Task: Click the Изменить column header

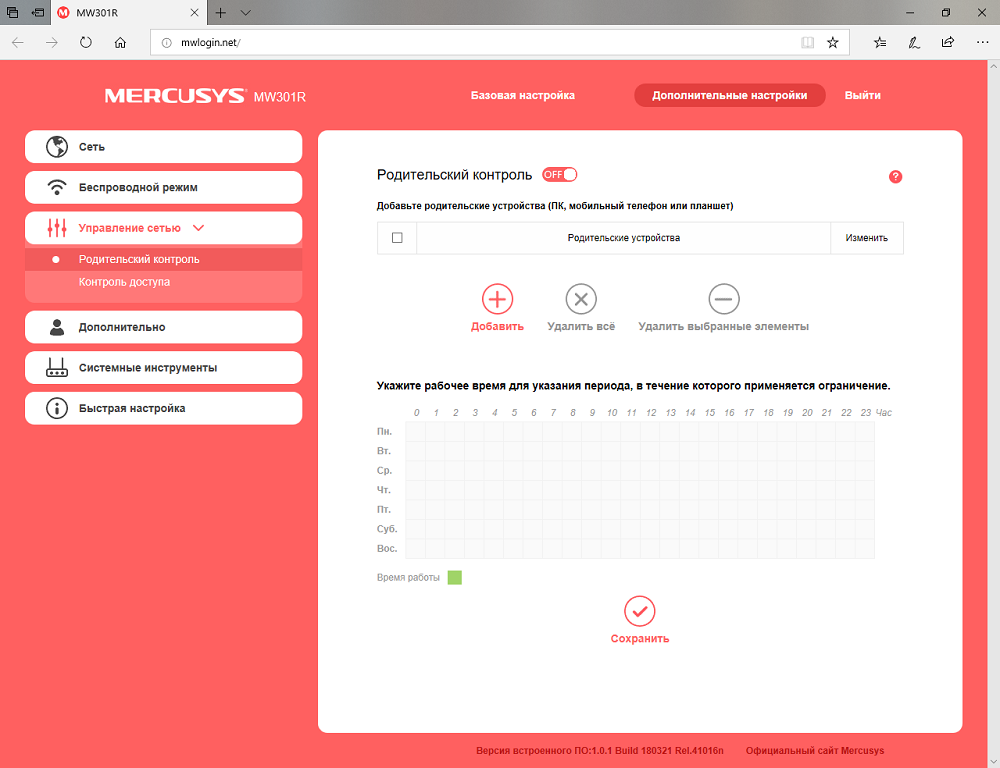Action: click(867, 238)
